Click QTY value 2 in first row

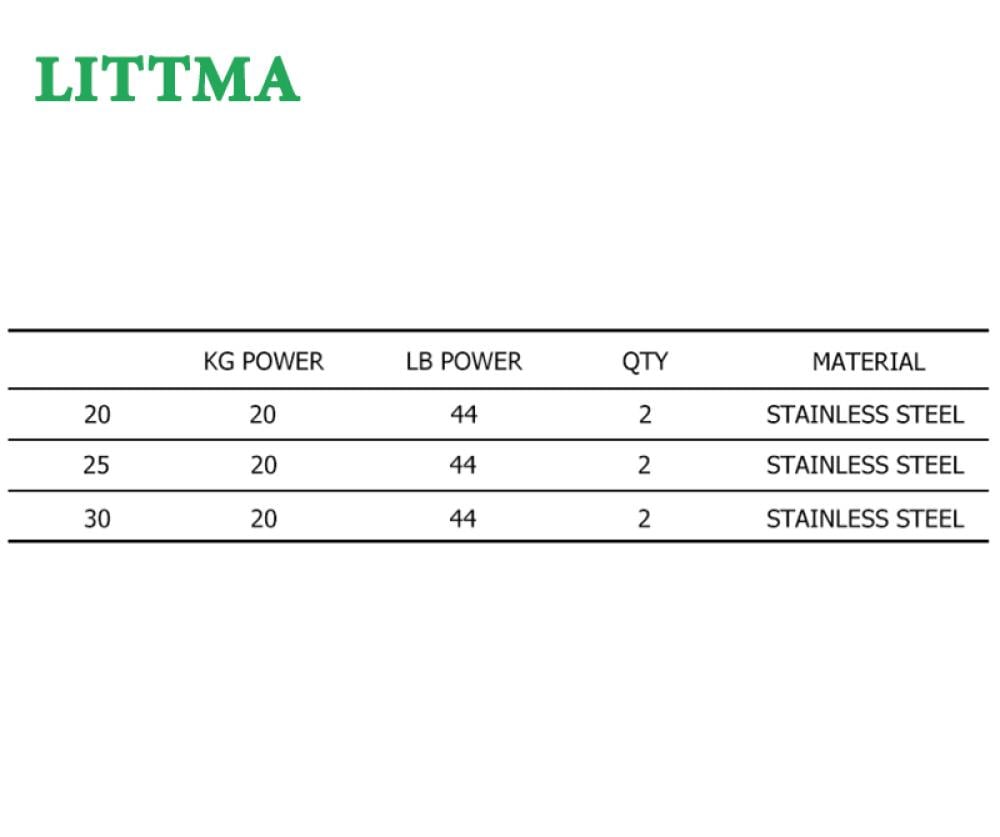(x=645, y=415)
